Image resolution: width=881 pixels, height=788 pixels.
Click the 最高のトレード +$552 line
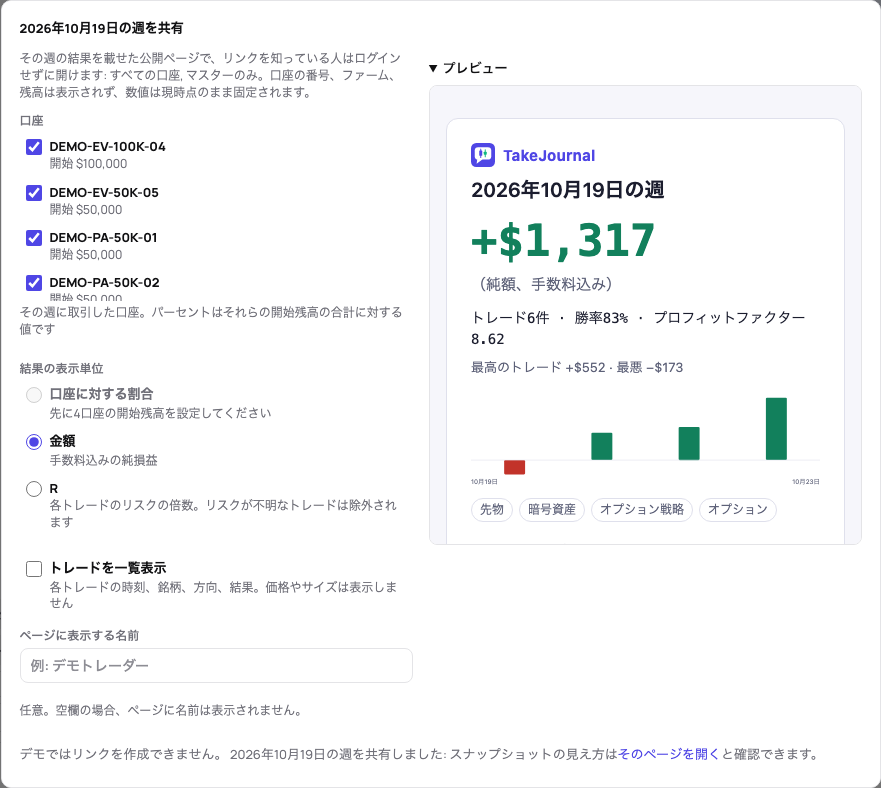577,368
